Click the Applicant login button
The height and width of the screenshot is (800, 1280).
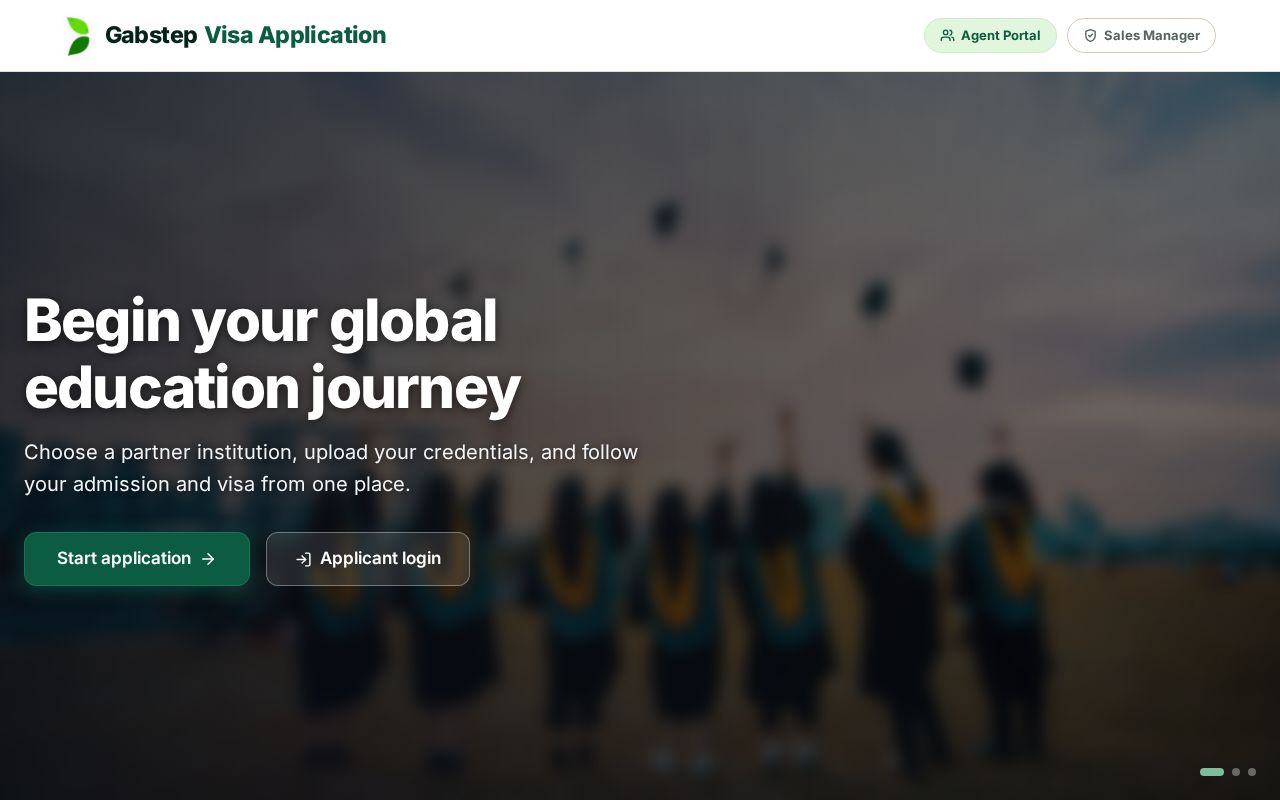pyautogui.click(x=368, y=559)
